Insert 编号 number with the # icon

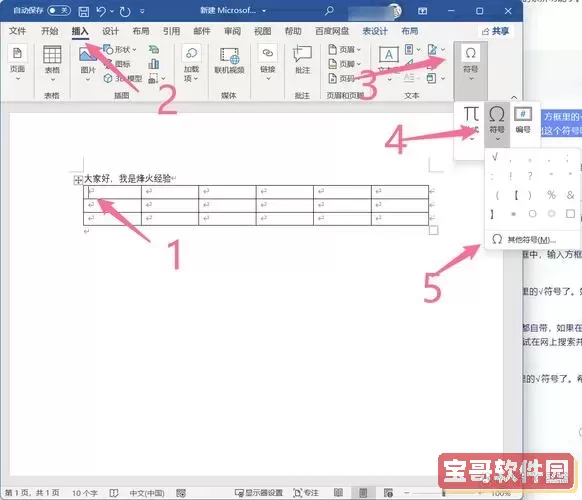(x=523, y=120)
